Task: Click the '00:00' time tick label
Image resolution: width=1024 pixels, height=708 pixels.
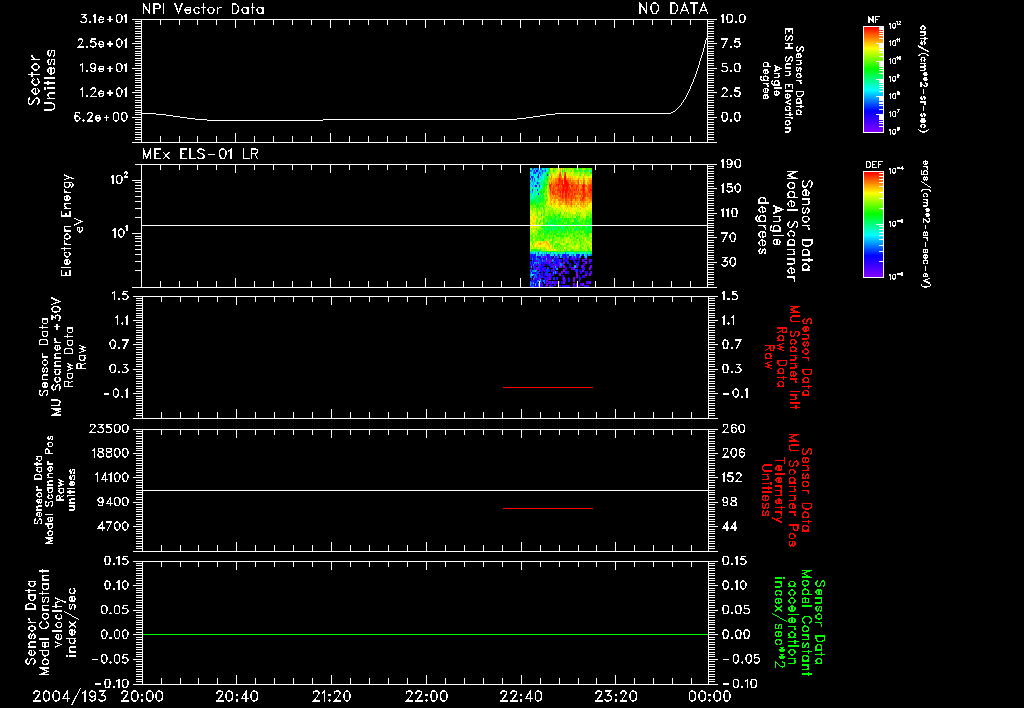Action: pos(709,696)
